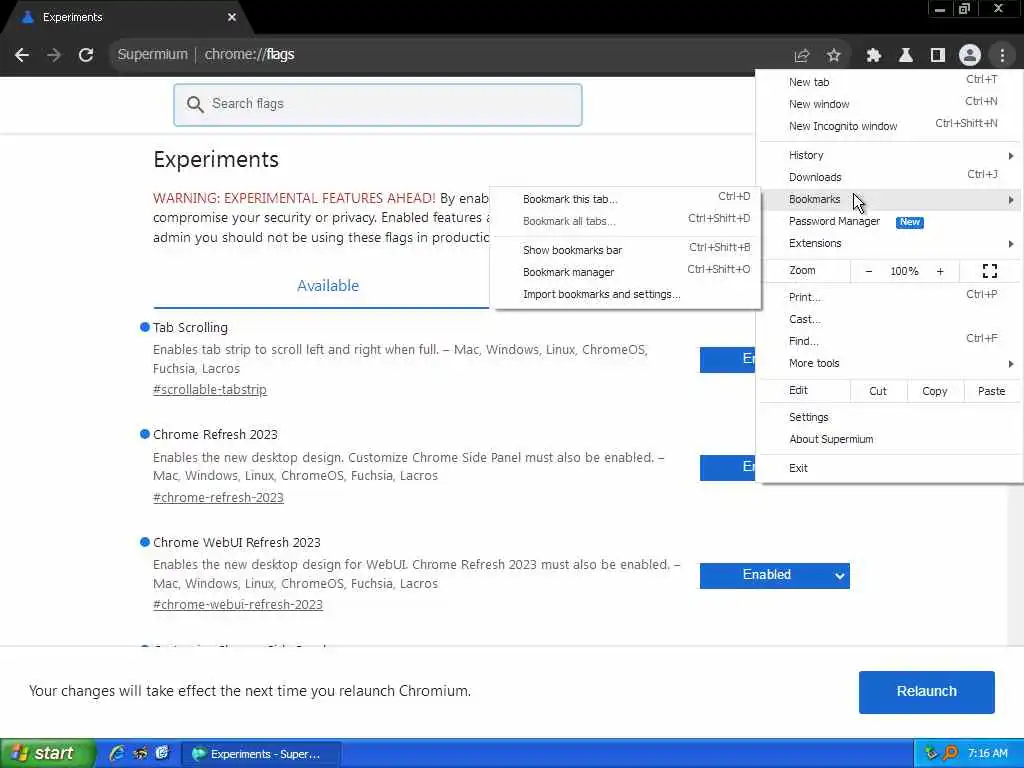The height and width of the screenshot is (768, 1024).
Task: Click the three-dot menu icon
Action: pyautogui.click(x=1002, y=56)
